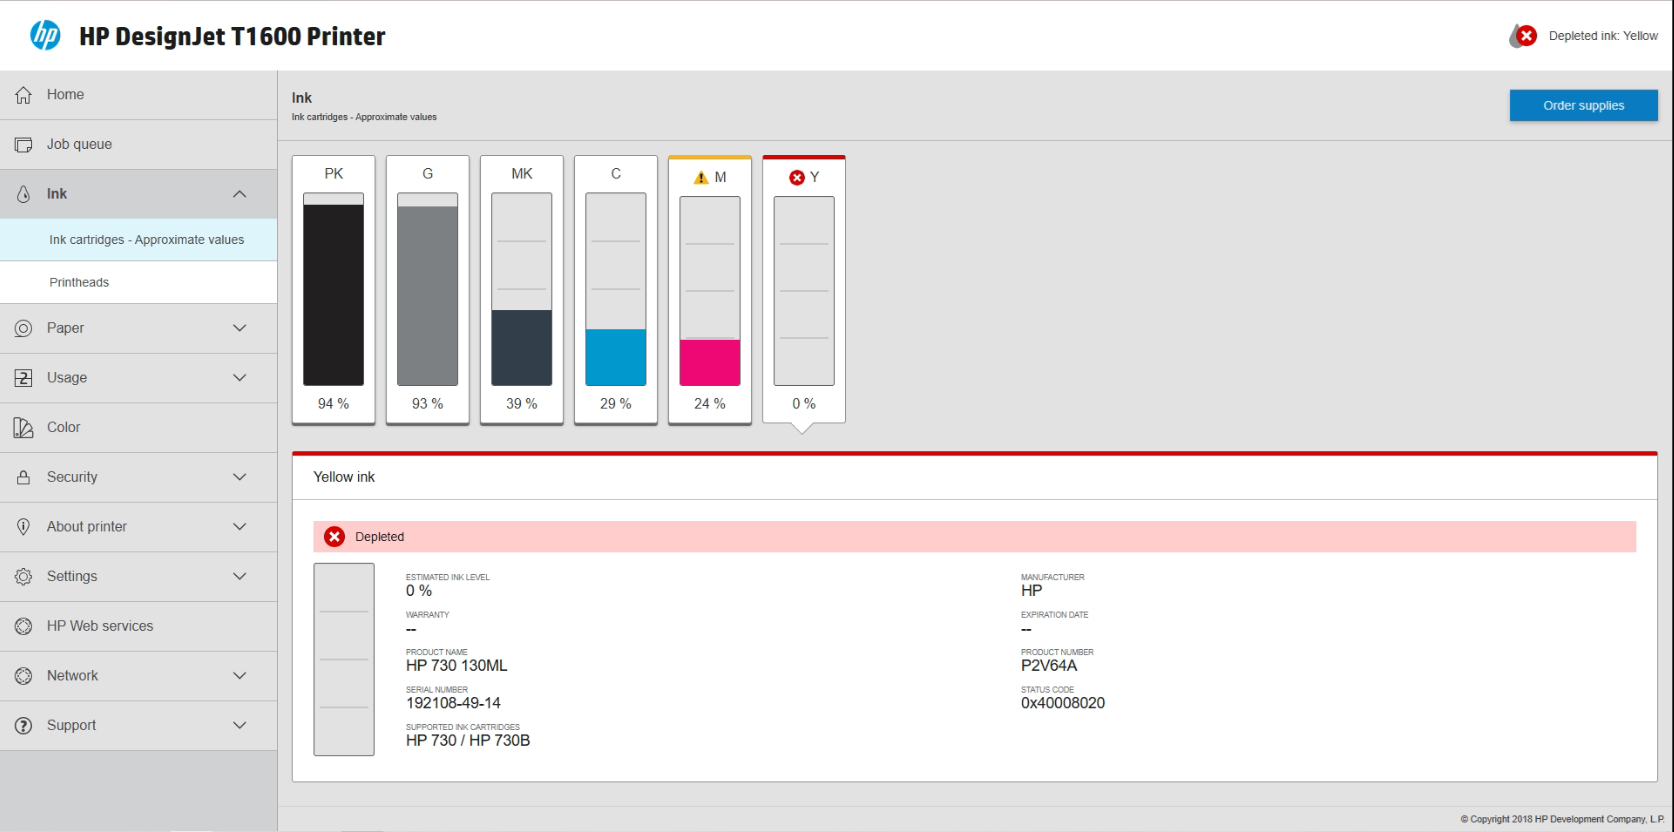
Task: Open the Job queue page
Action: [138, 145]
